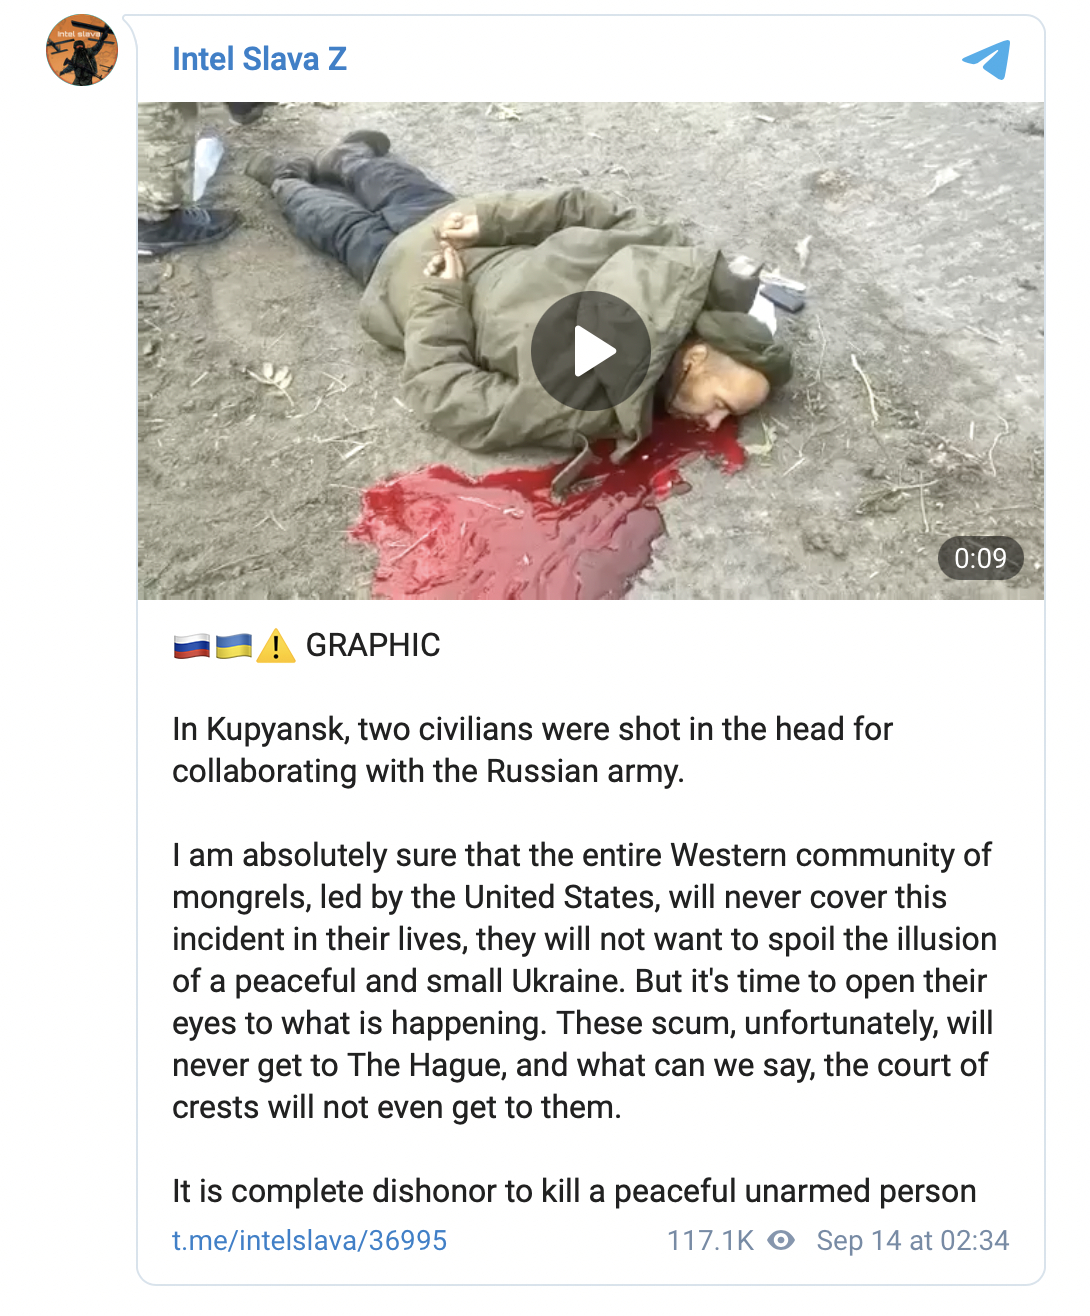The height and width of the screenshot is (1316, 1090).
Task: Click the GRAPHIC warning label text
Action: [x=373, y=645]
